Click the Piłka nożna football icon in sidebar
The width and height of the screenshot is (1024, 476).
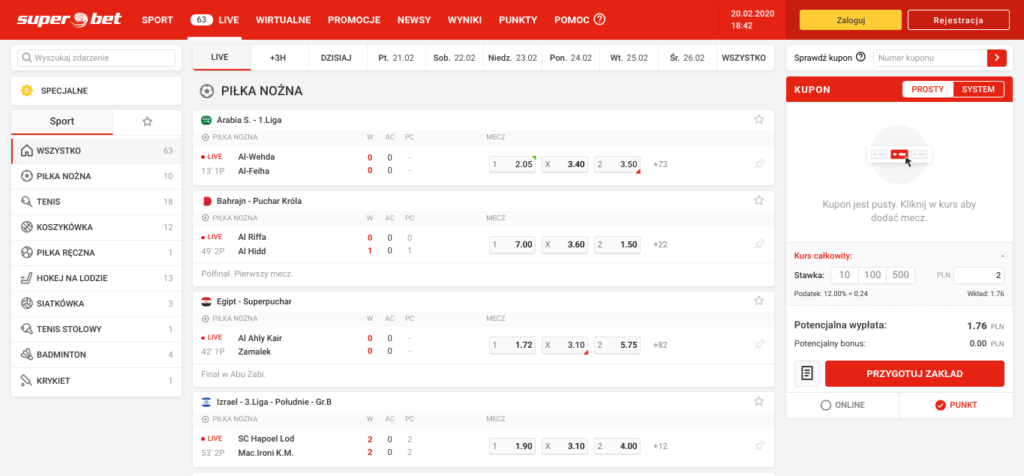[27, 176]
